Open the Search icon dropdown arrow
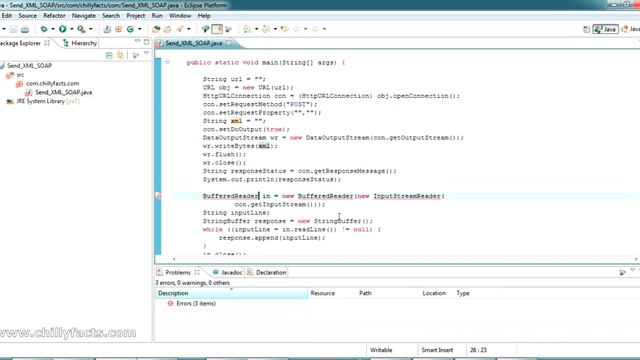 (189, 29)
